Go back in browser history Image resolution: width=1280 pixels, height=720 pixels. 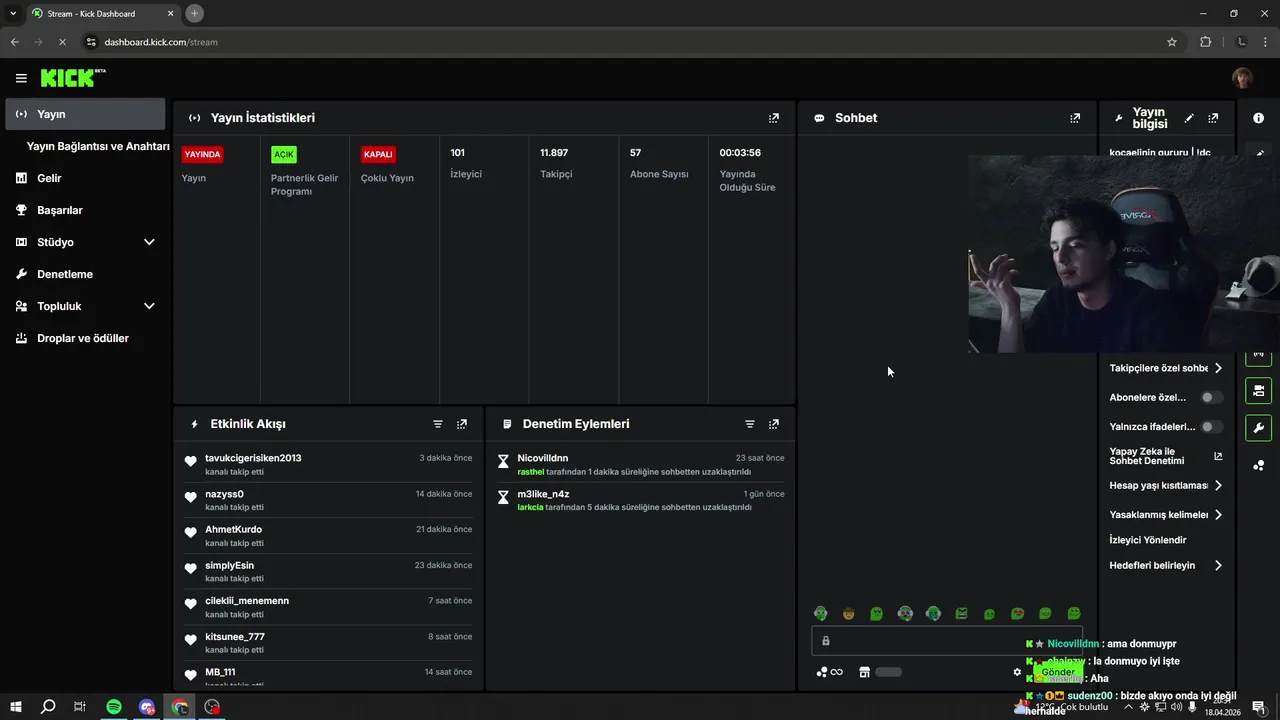[x=14, y=42]
